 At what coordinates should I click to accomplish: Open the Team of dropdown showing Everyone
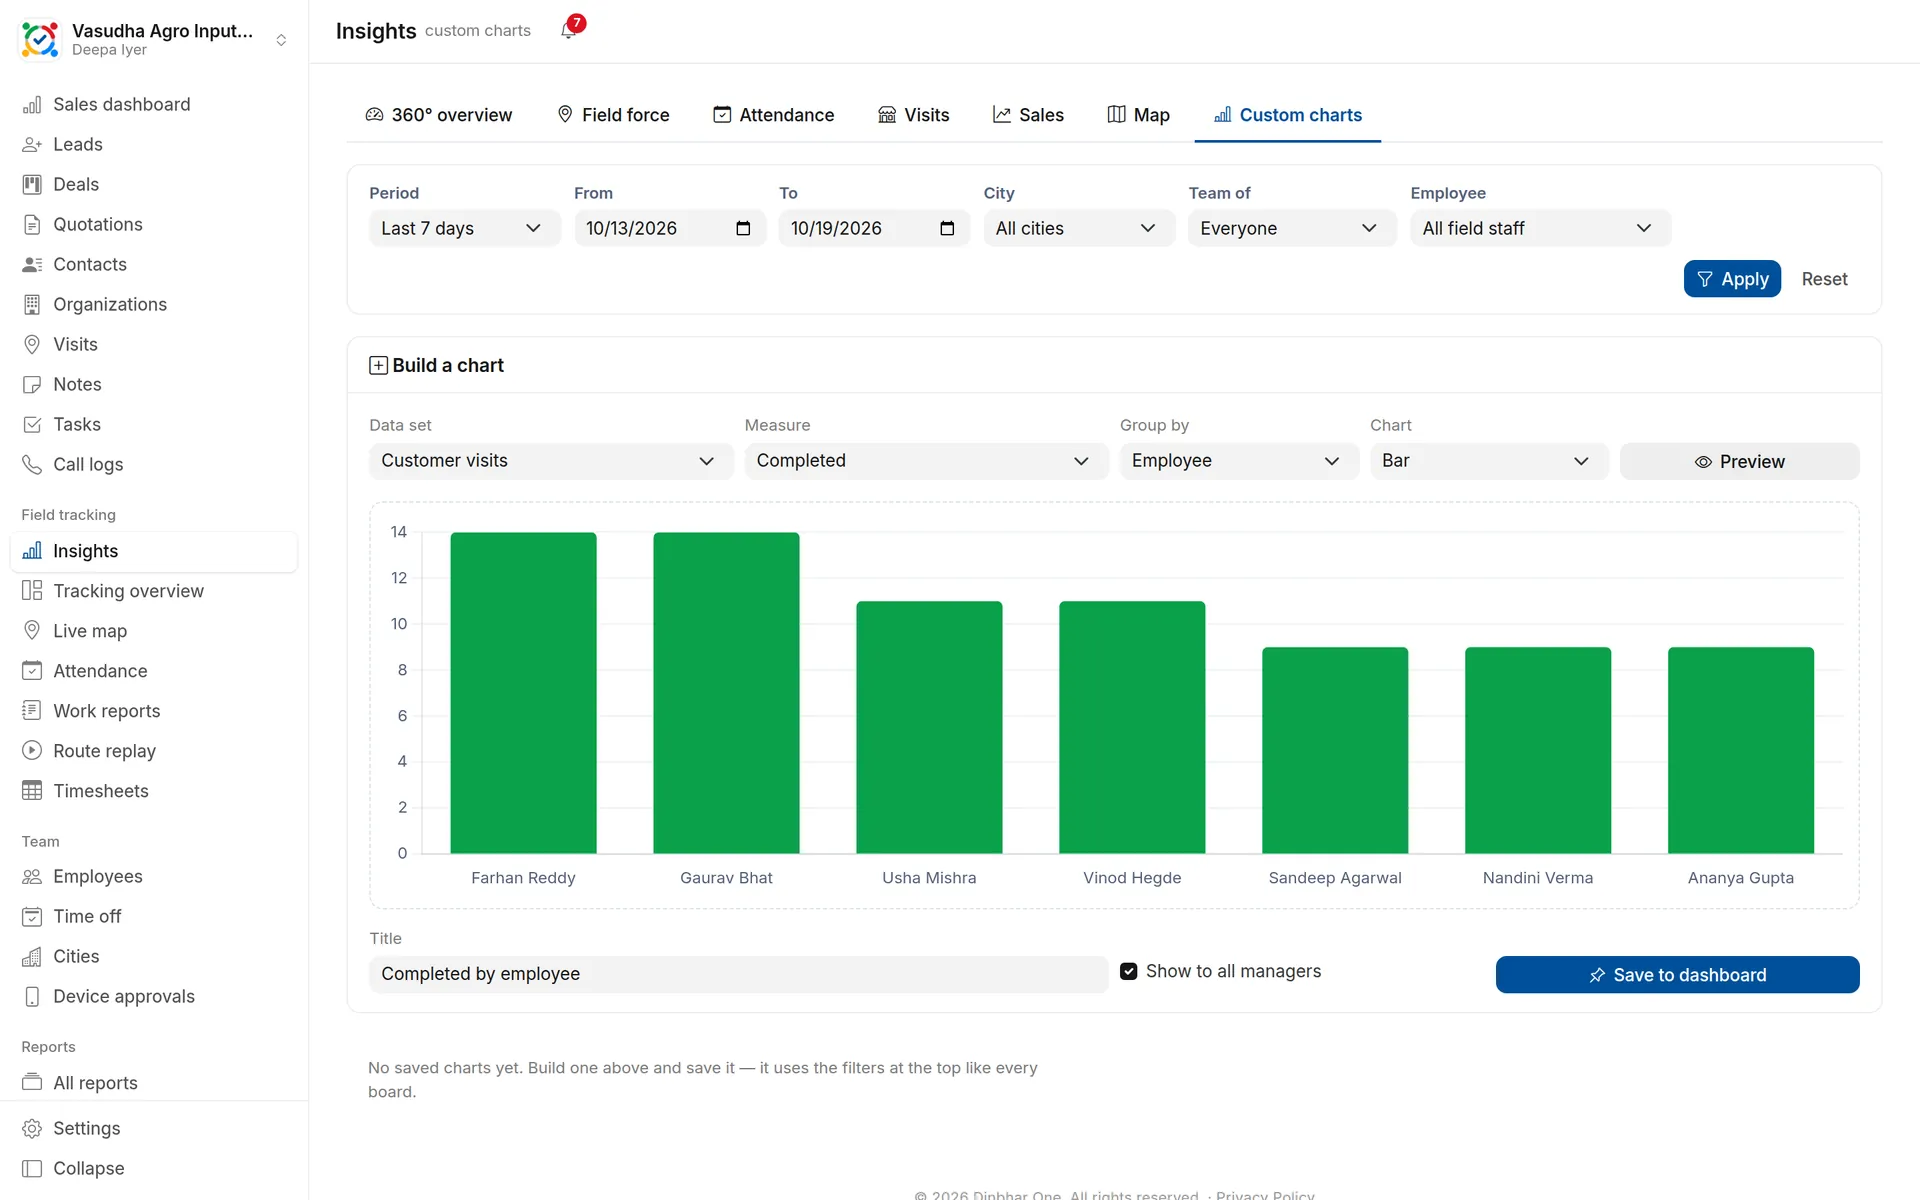tap(1291, 228)
